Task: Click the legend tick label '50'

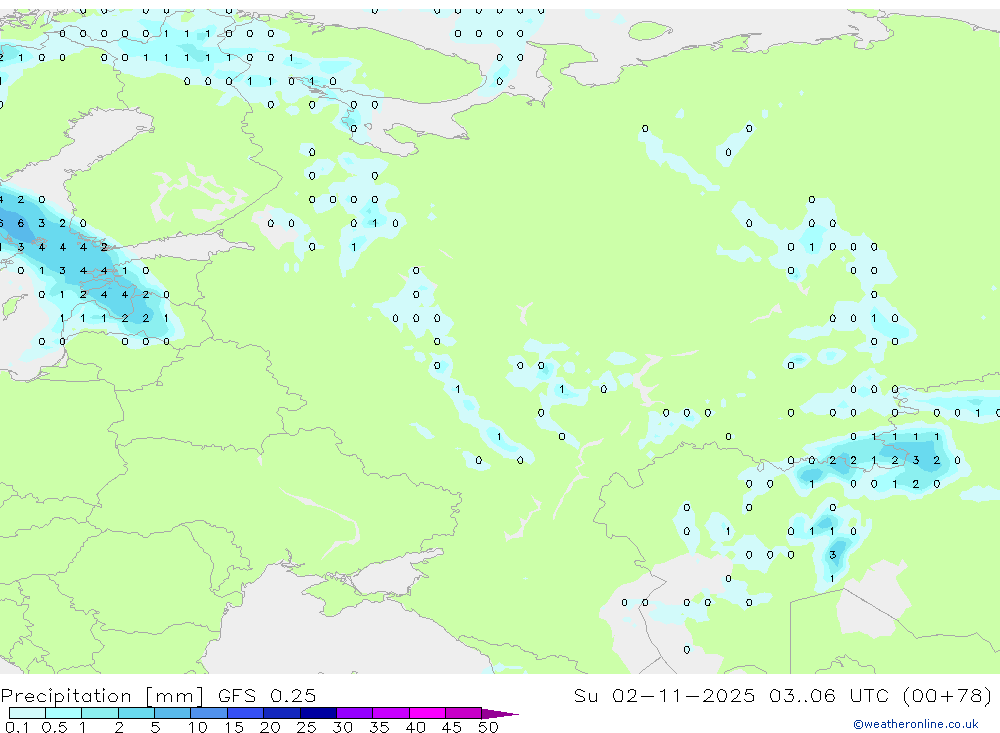Action: point(488,727)
